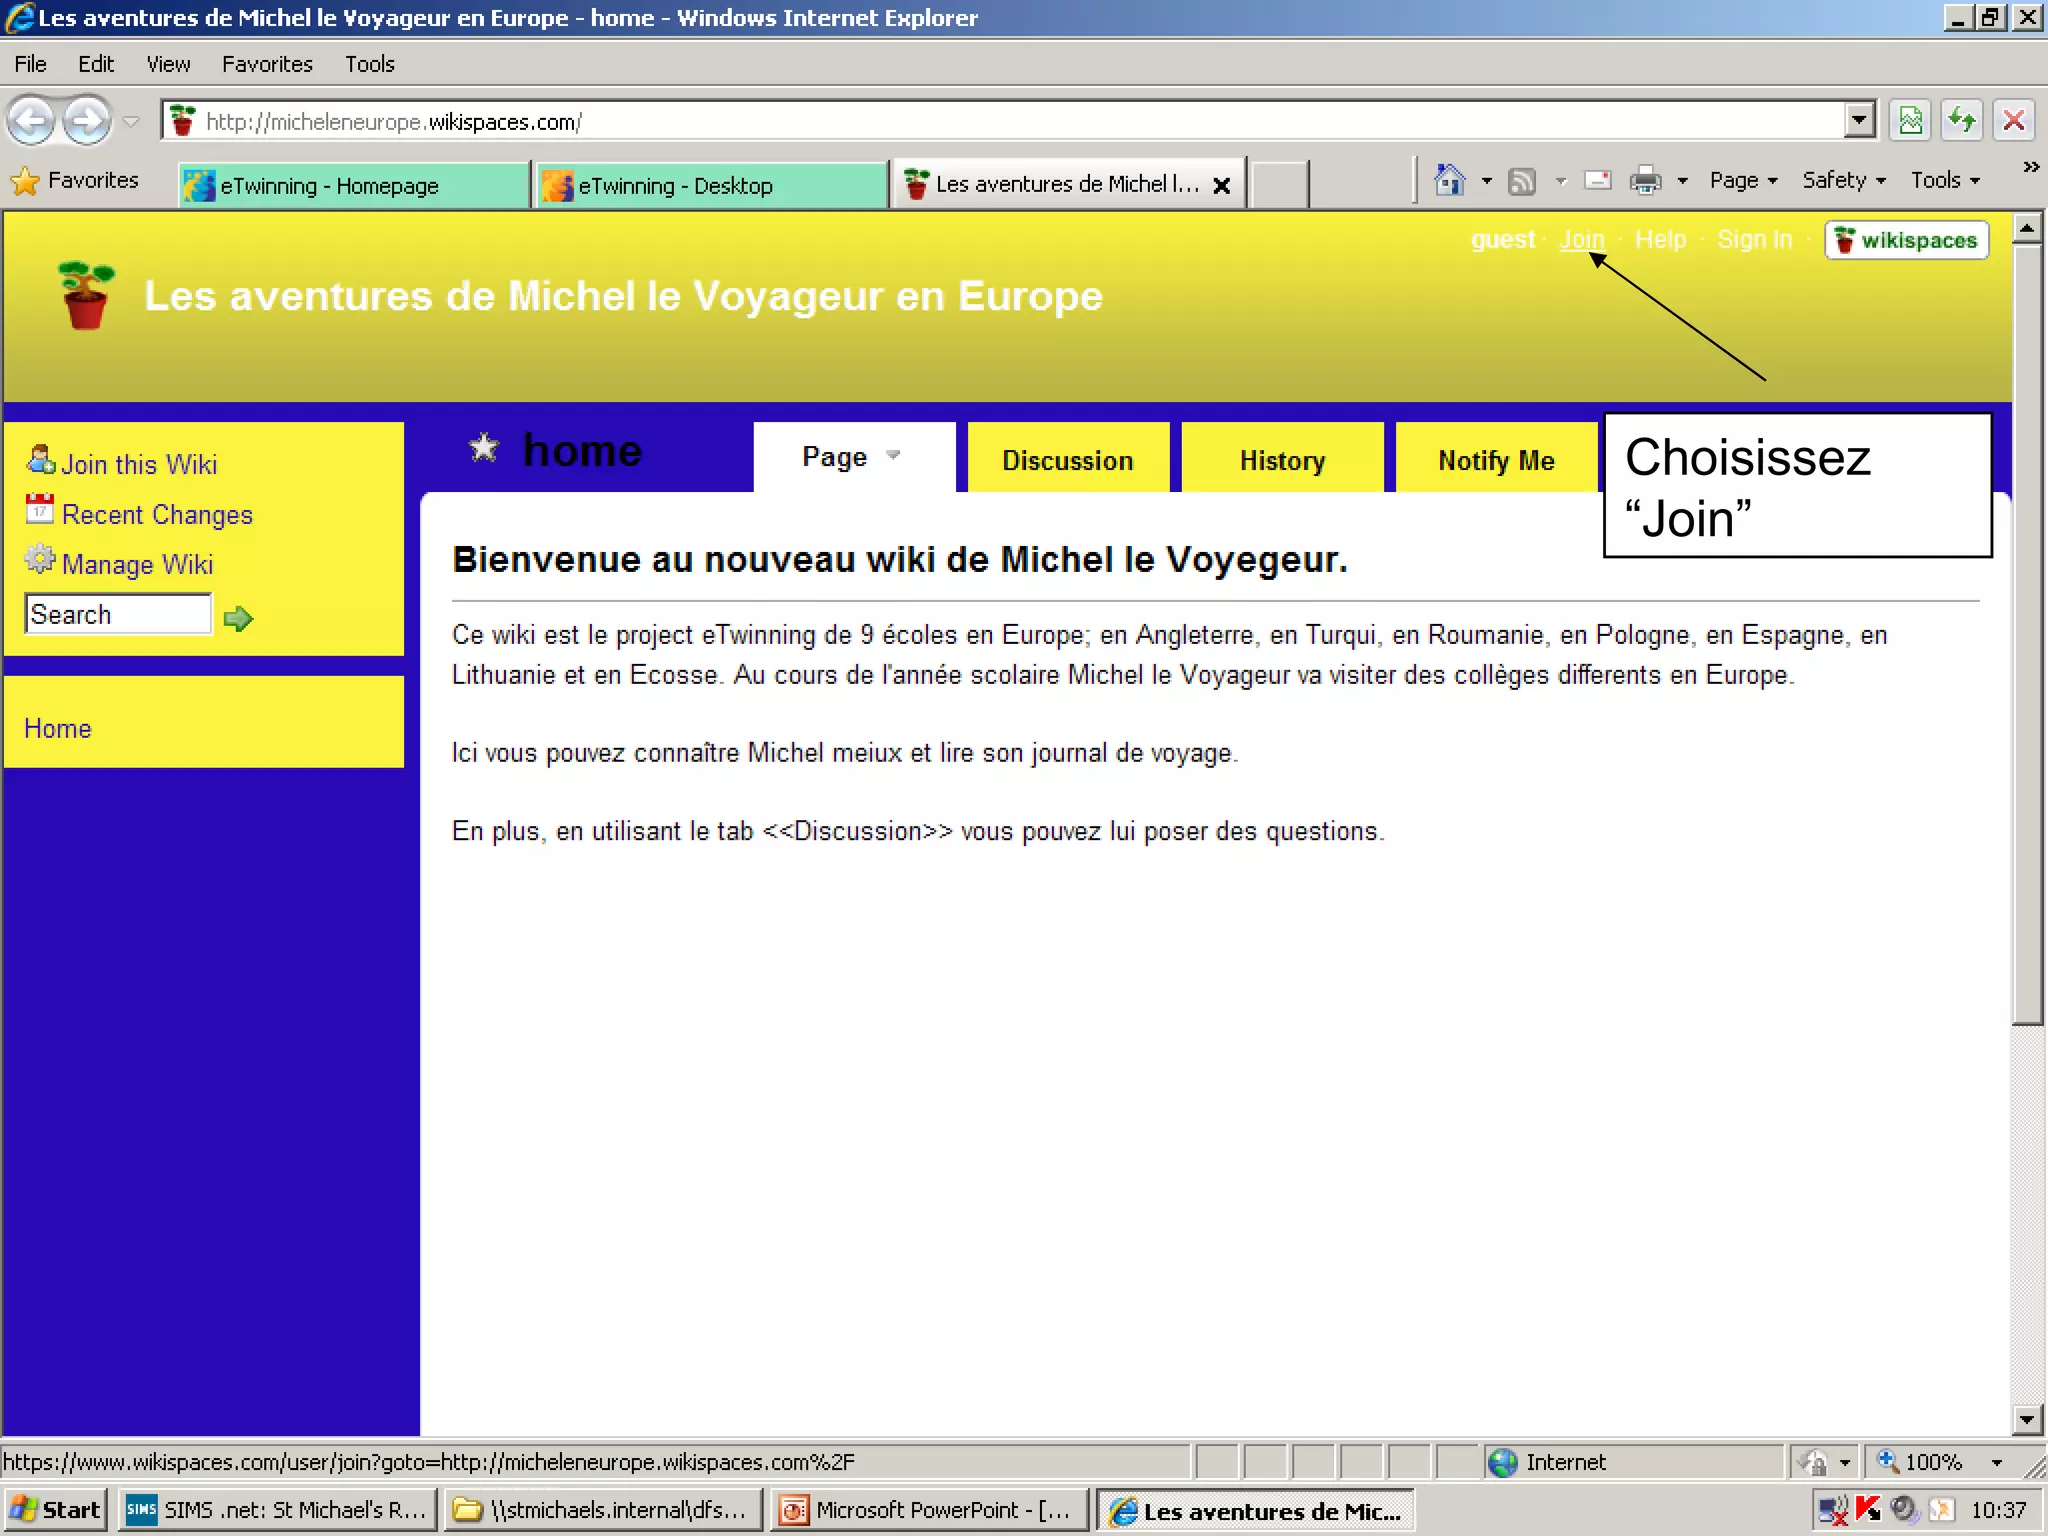Switch to the Discussion tab
Screen dimensions: 2048x1536
pyautogui.click(x=1067, y=460)
